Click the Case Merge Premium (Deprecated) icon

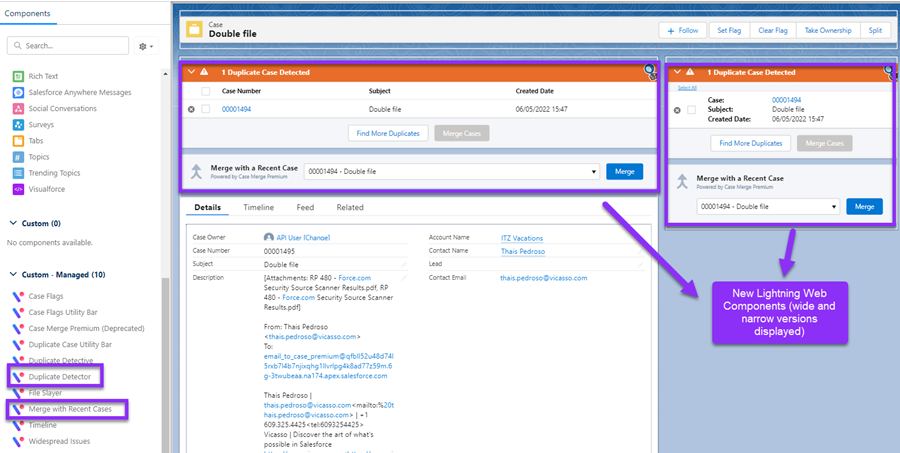(18, 328)
